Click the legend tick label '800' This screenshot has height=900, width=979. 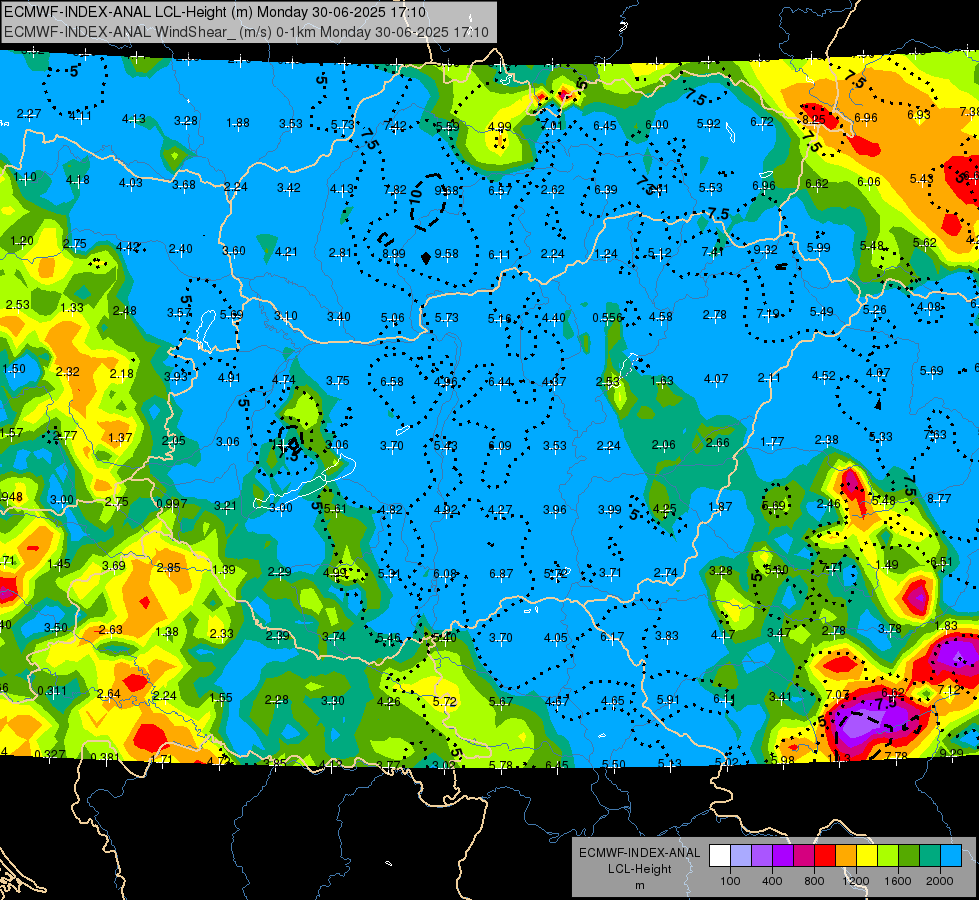click(x=814, y=881)
